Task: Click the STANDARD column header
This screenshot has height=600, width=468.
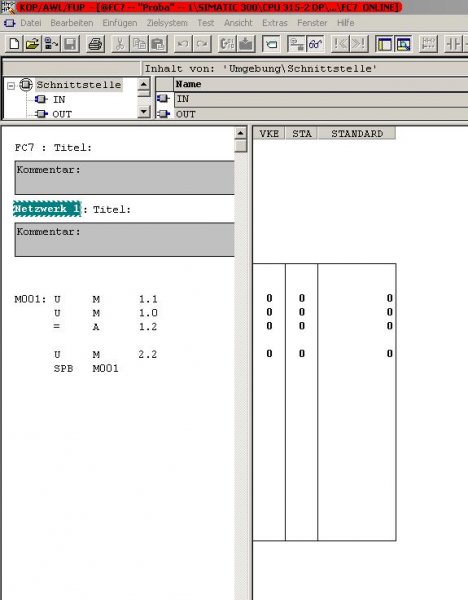Action: pyautogui.click(x=357, y=134)
